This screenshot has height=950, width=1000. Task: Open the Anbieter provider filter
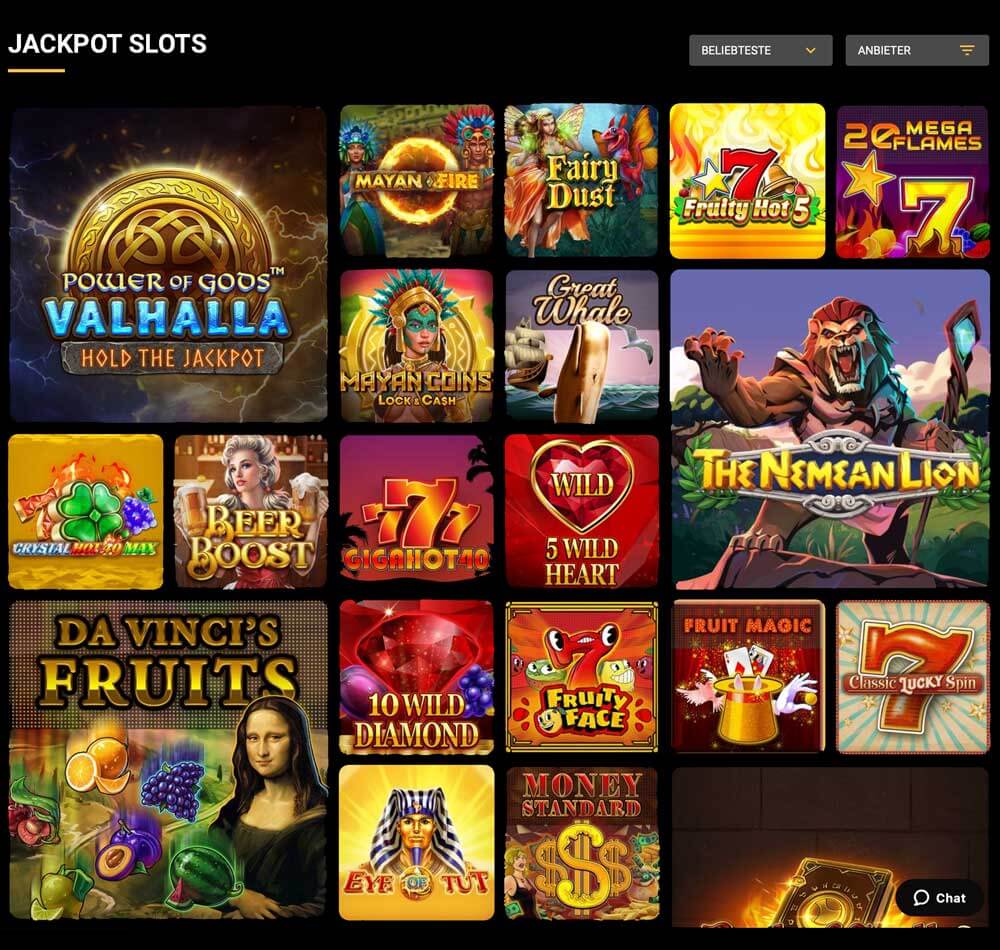(917, 50)
